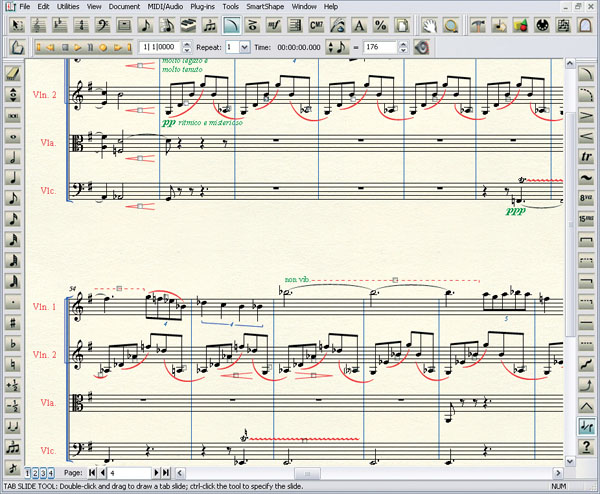Viewport: 600px width, 494px height.
Task: Choose the Note Mover tool
Action: click(500, 26)
